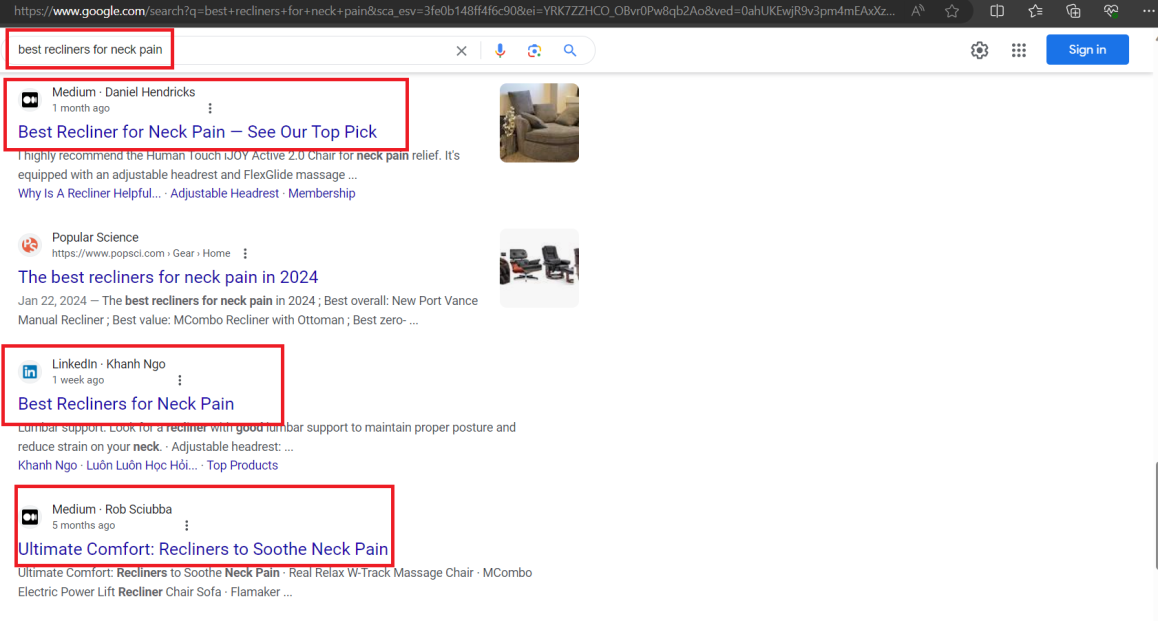Add page to favorites with star icon

point(952,11)
